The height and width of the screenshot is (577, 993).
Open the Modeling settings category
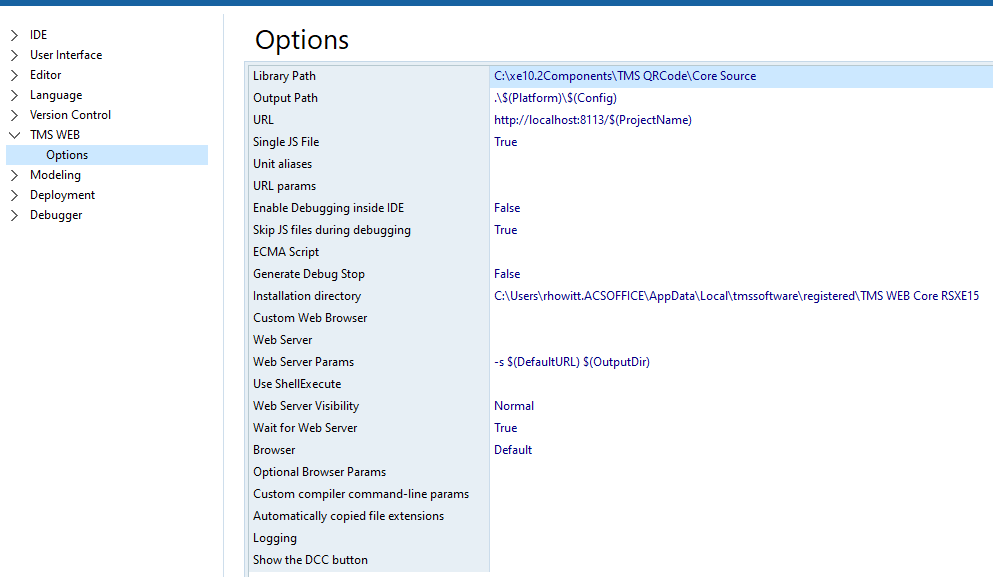click(55, 175)
